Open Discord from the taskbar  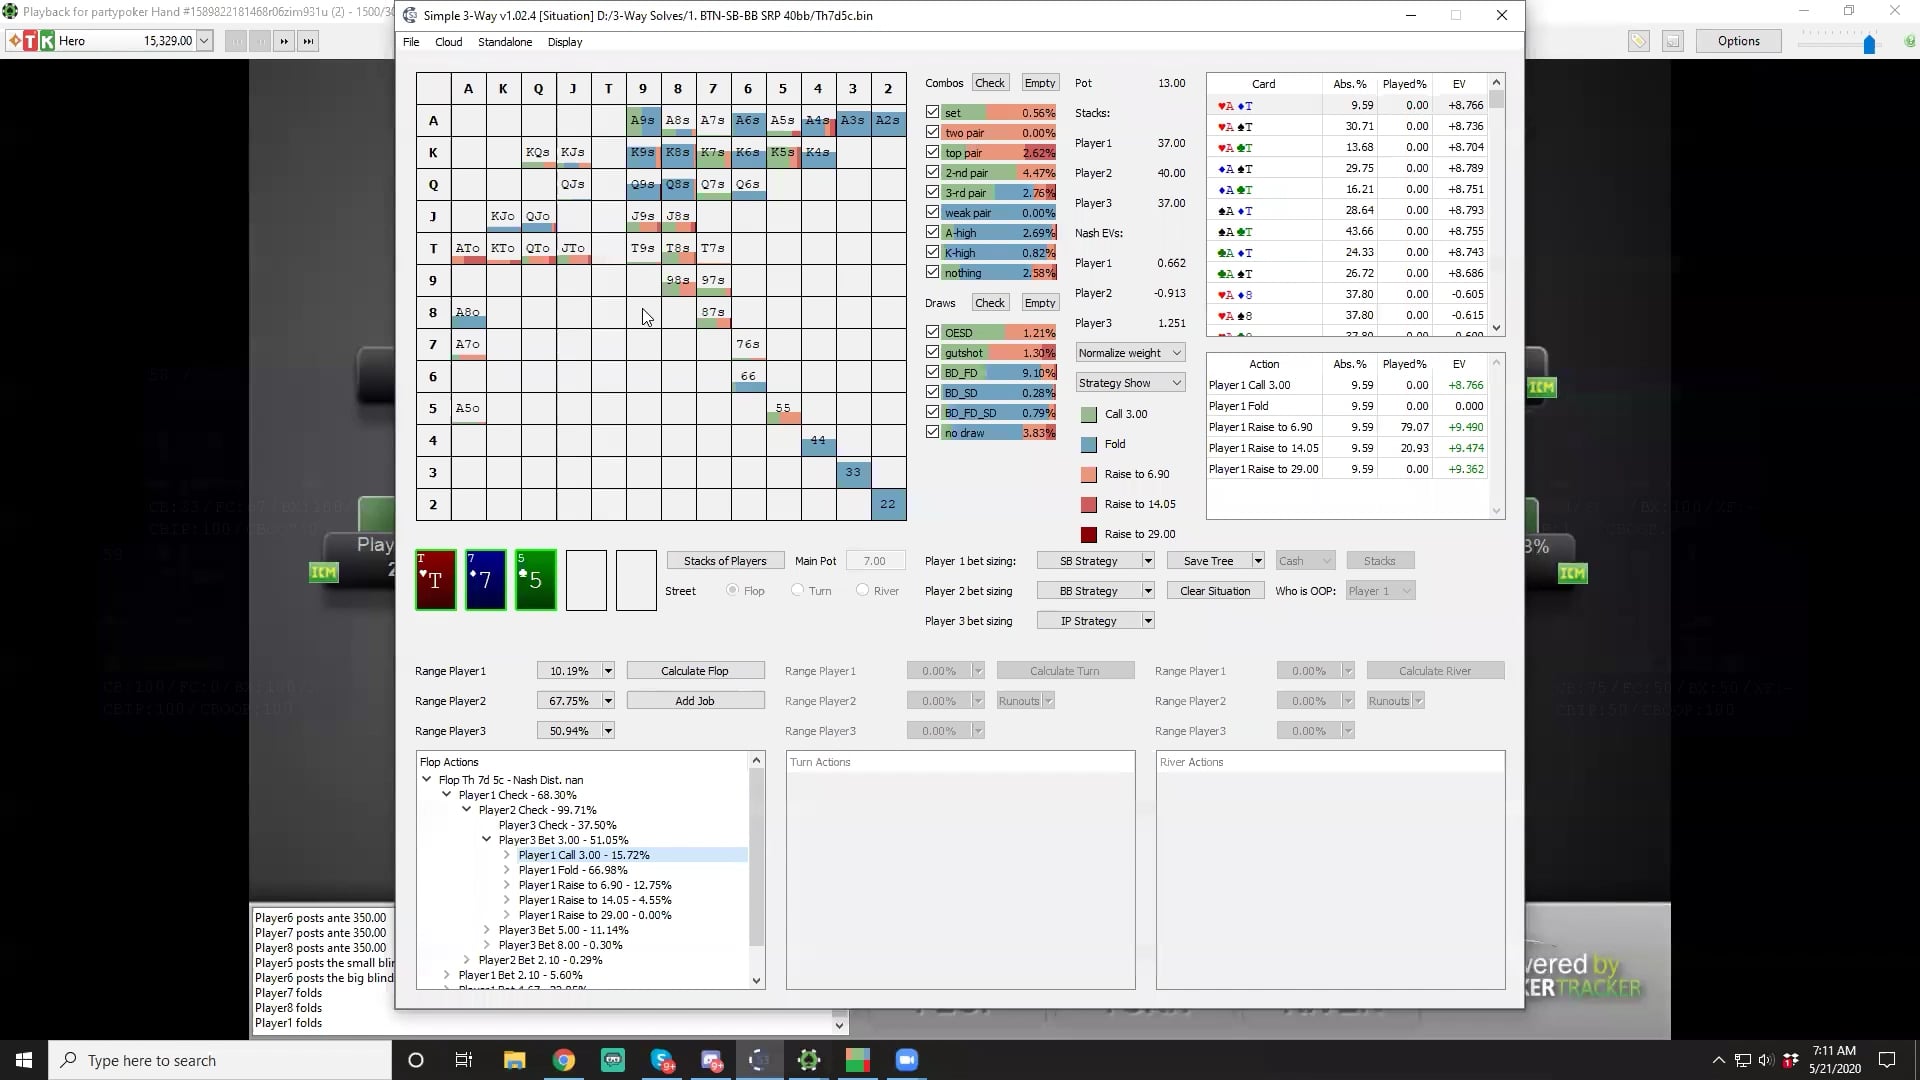(711, 1060)
